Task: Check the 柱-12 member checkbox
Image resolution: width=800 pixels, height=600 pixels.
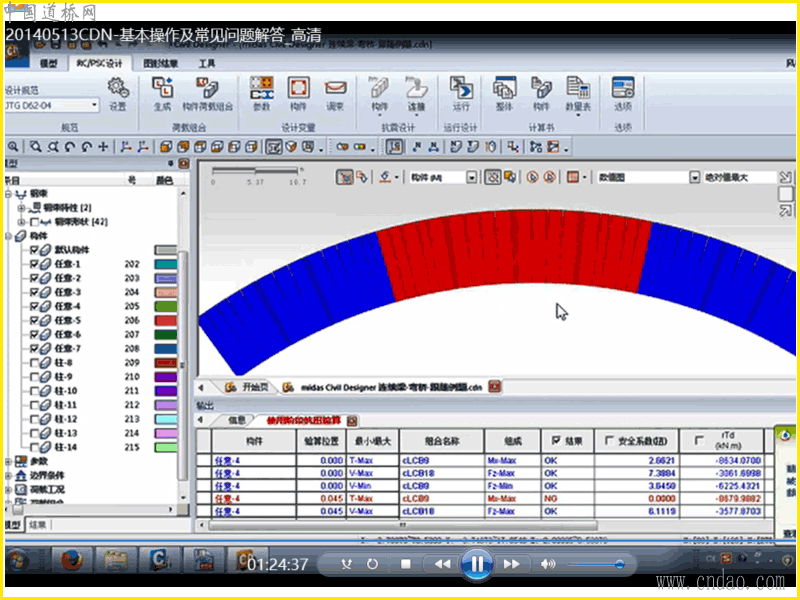Action: click(34, 419)
